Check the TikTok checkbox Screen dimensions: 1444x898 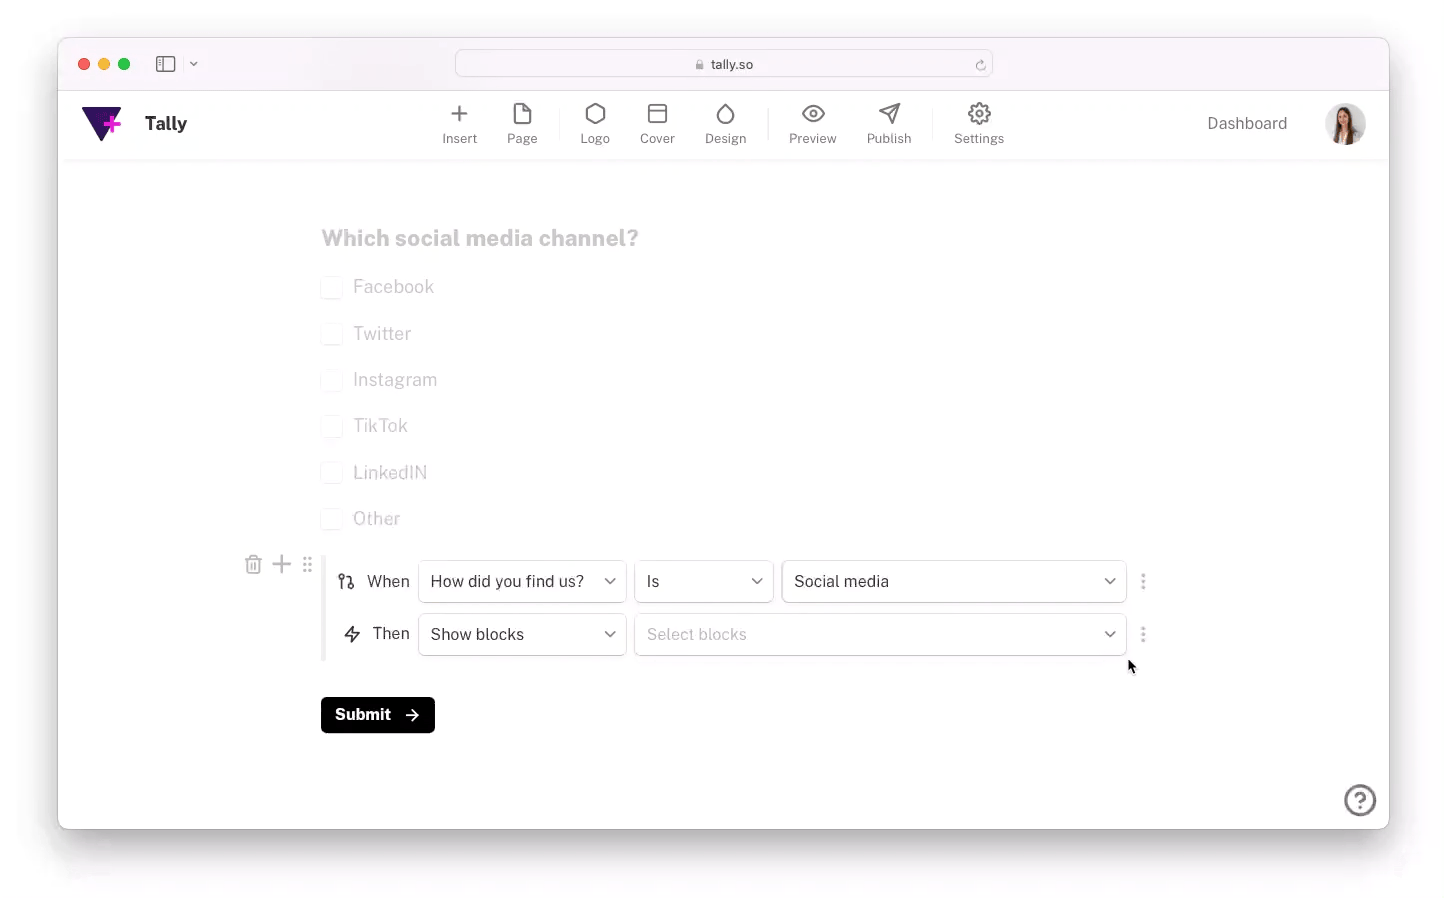coord(332,427)
